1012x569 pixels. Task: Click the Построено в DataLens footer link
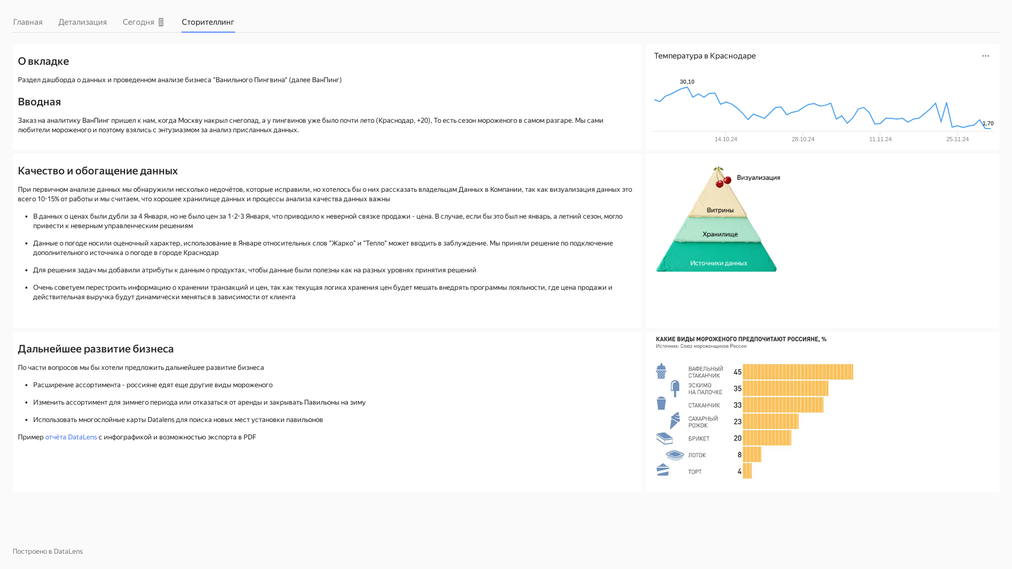(x=48, y=551)
